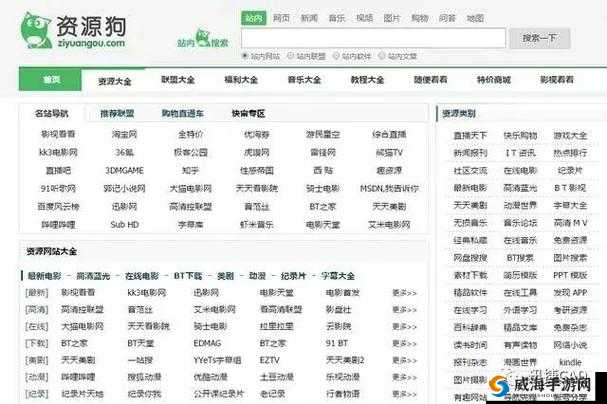
Task: Click the search text input box
Action: pyautogui.click(x=373, y=38)
